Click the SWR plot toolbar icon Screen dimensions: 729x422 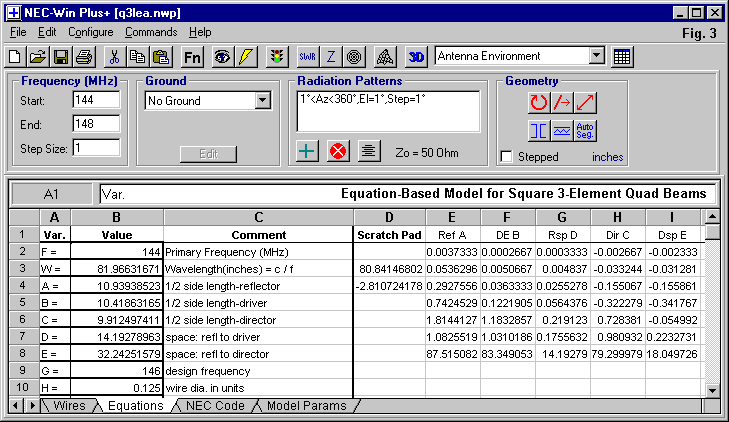pyautogui.click(x=307, y=57)
